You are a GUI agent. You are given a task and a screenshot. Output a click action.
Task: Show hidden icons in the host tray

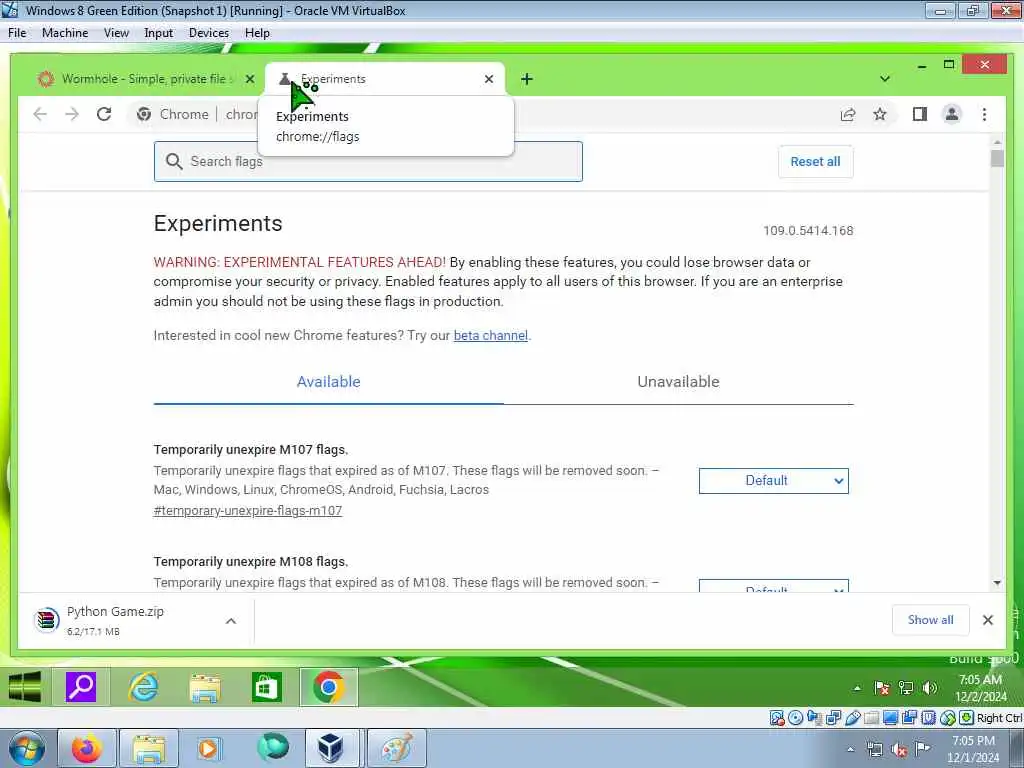pos(850,749)
